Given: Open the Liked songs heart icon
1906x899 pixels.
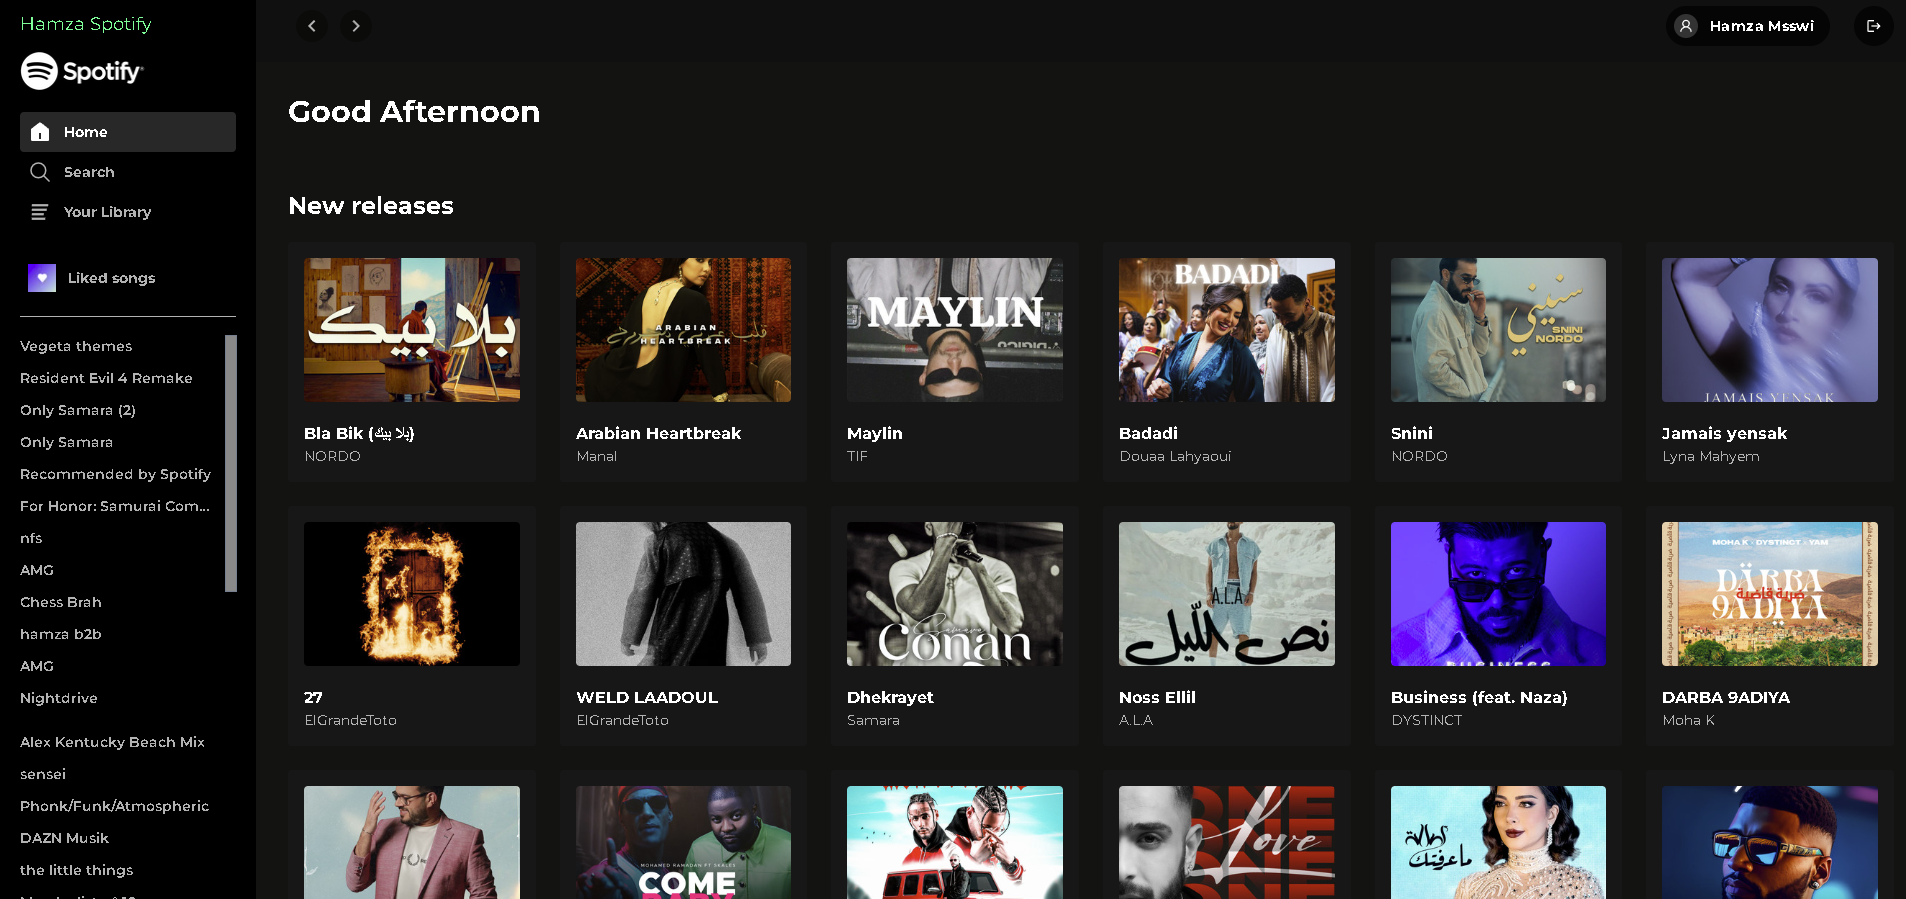Looking at the screenshot, I should click(42, 278).
